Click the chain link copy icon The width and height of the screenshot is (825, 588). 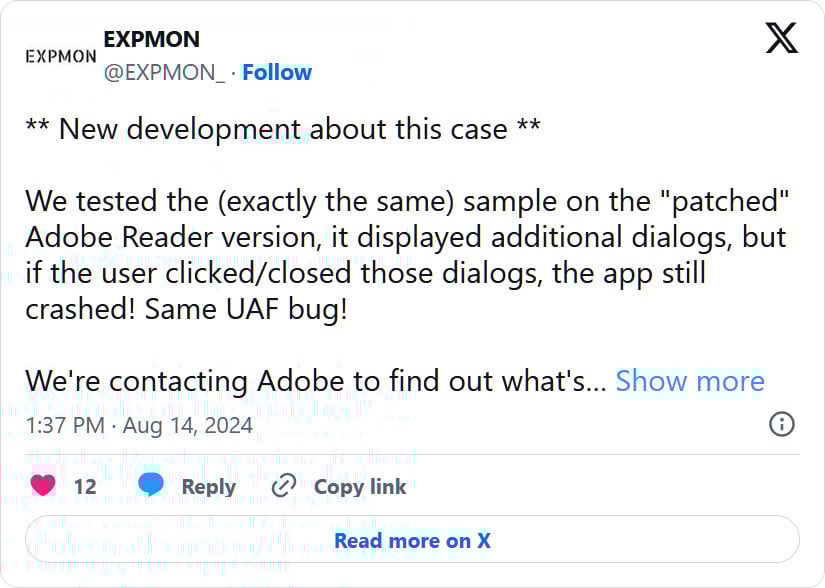284,485
